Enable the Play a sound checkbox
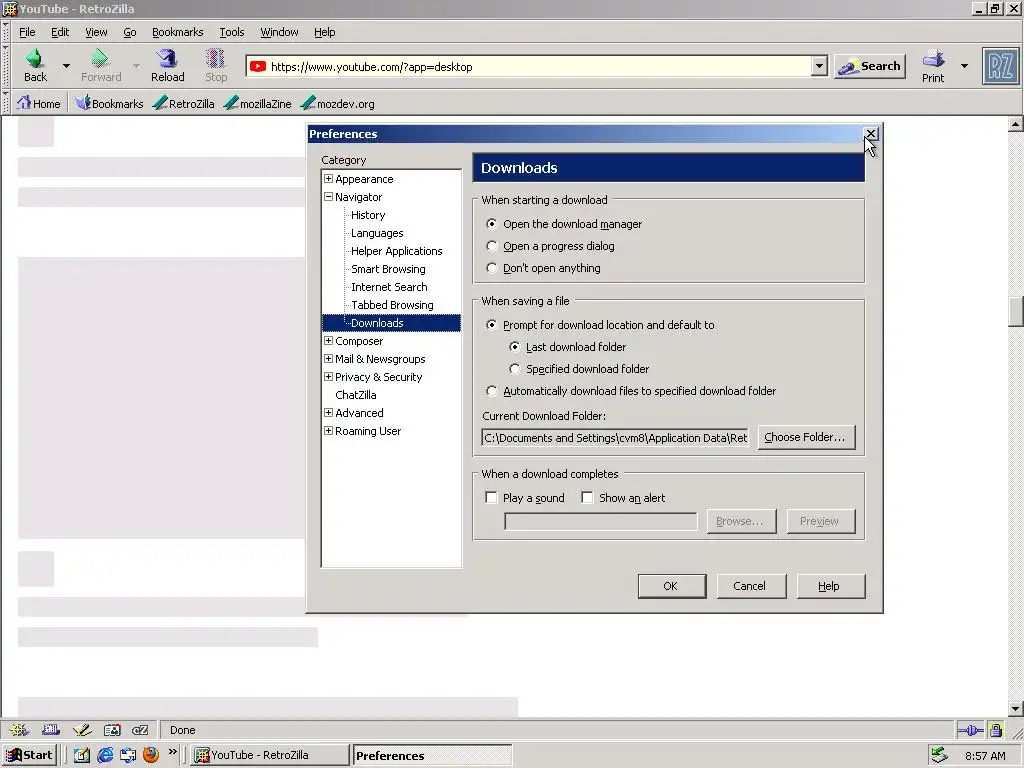This screenshot has height=768, width=1024. [491, 498]
